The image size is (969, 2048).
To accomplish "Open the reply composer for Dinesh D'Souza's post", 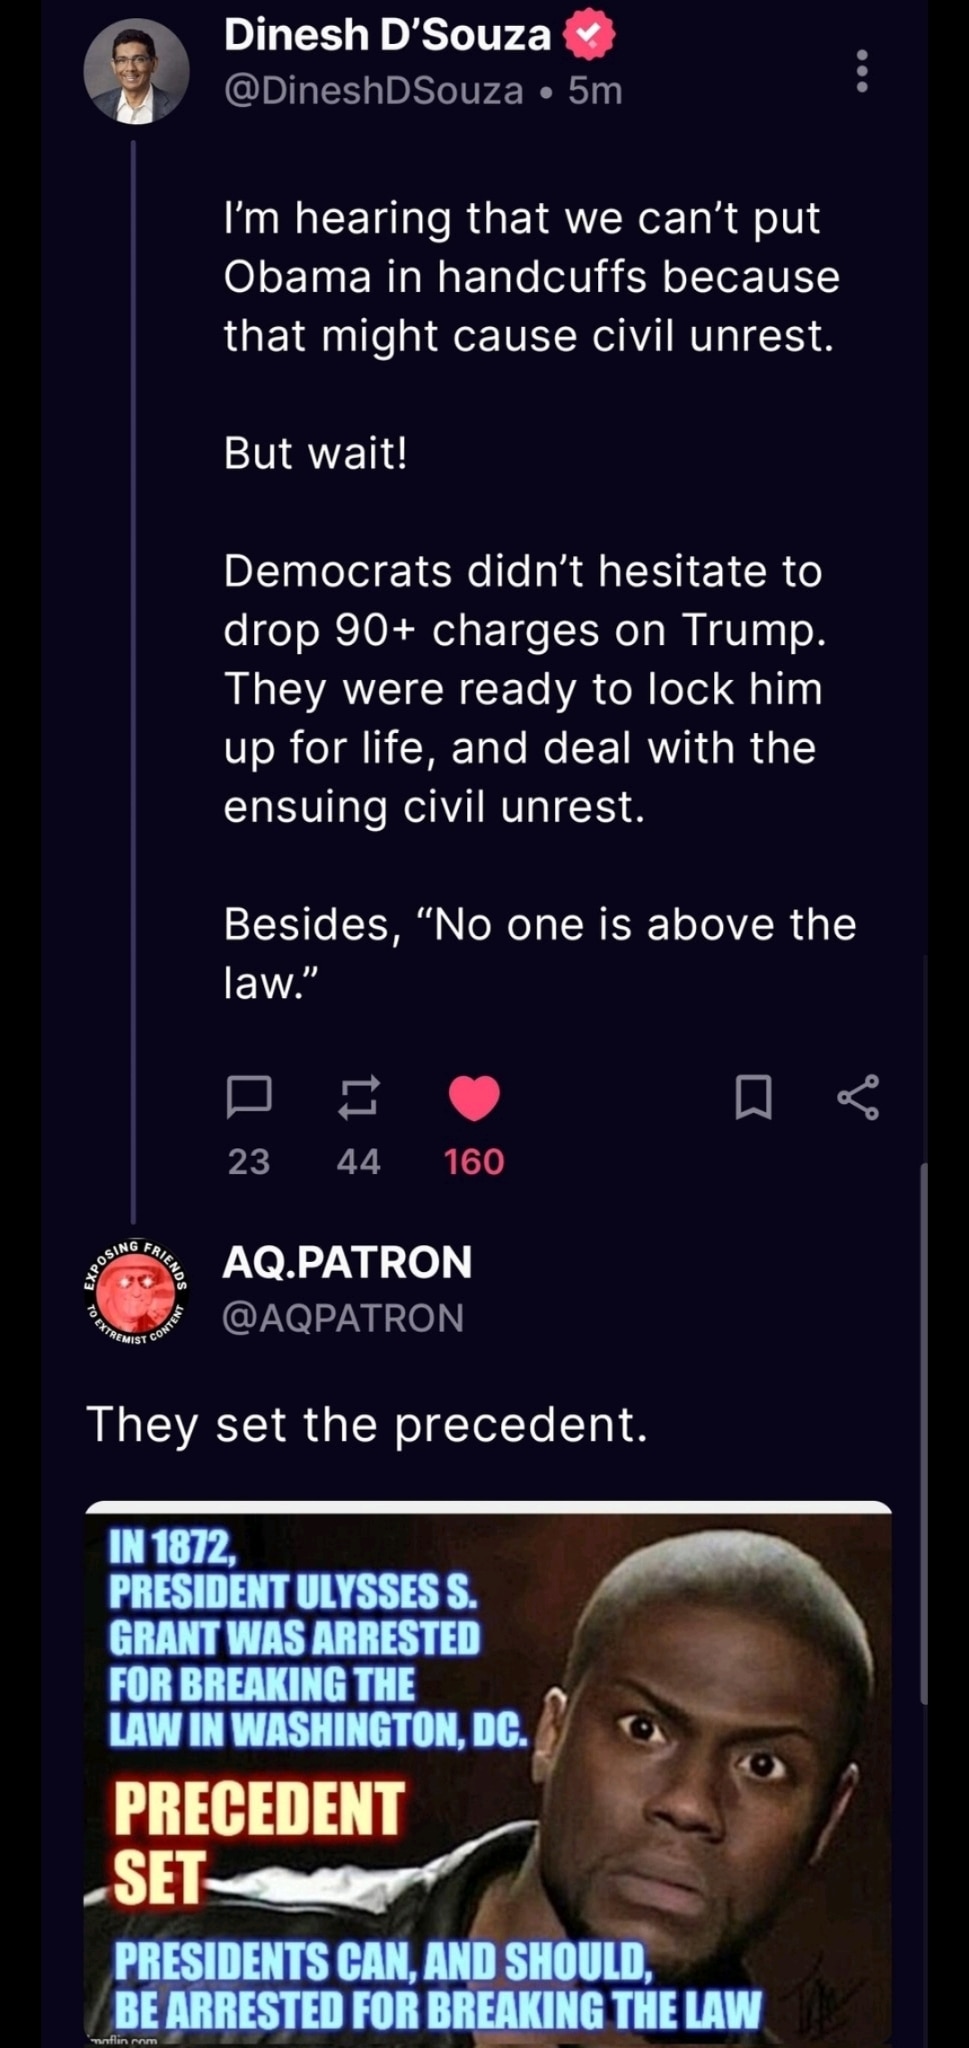I will [249, 1099].
